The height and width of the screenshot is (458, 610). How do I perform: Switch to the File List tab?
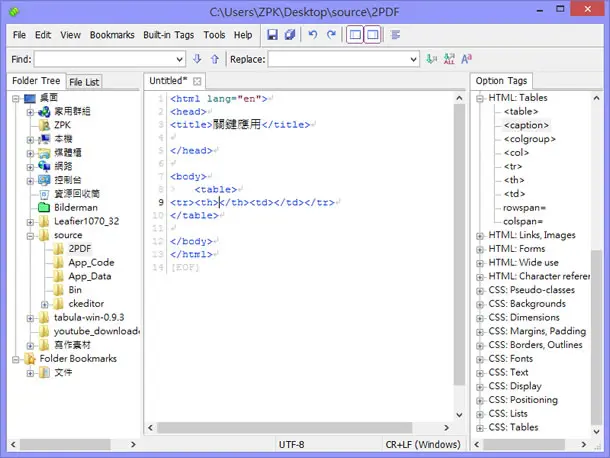point(84,82)
